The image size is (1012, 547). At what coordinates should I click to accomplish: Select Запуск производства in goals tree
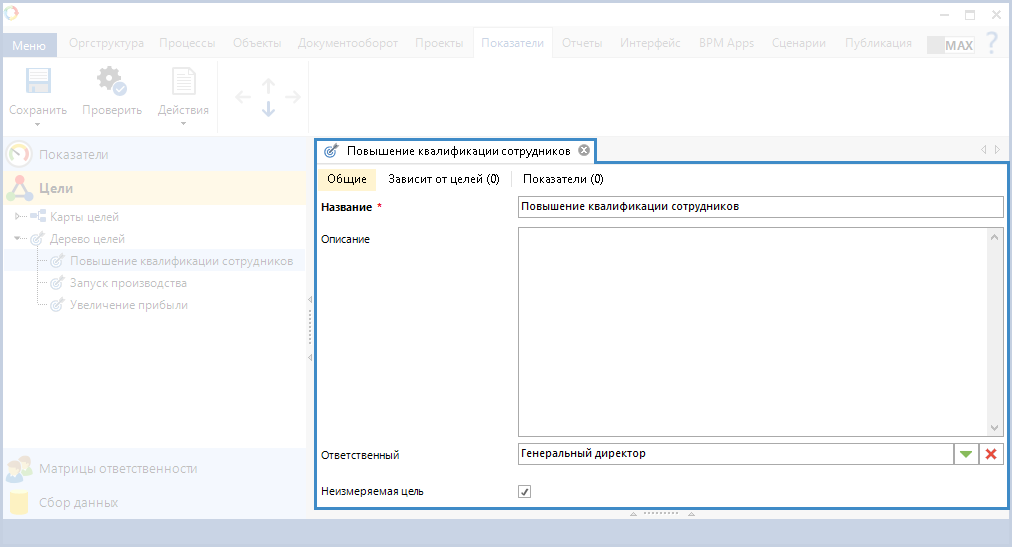coord(128,283)
